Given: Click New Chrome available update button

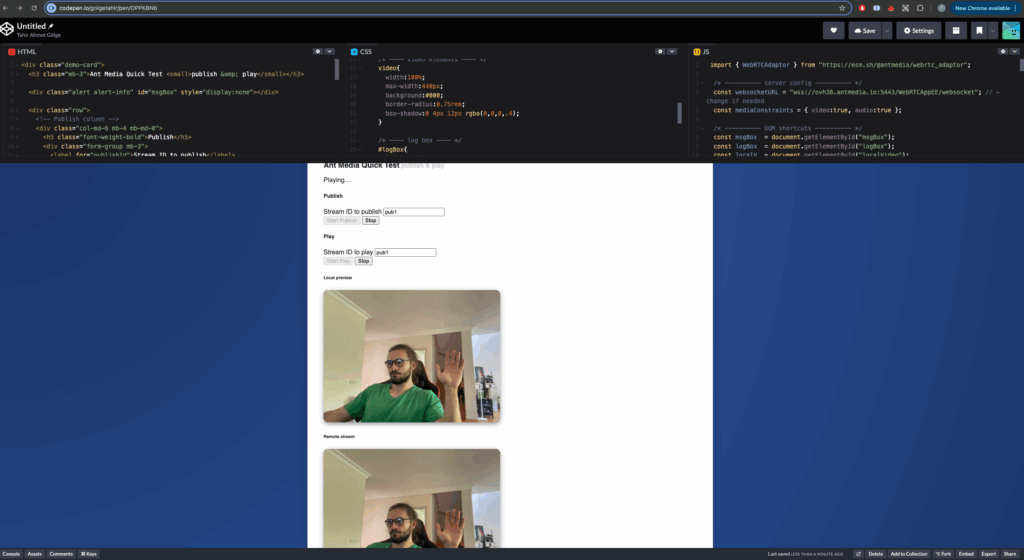Looking at the screenshot, I should click(x=985, y=8).
